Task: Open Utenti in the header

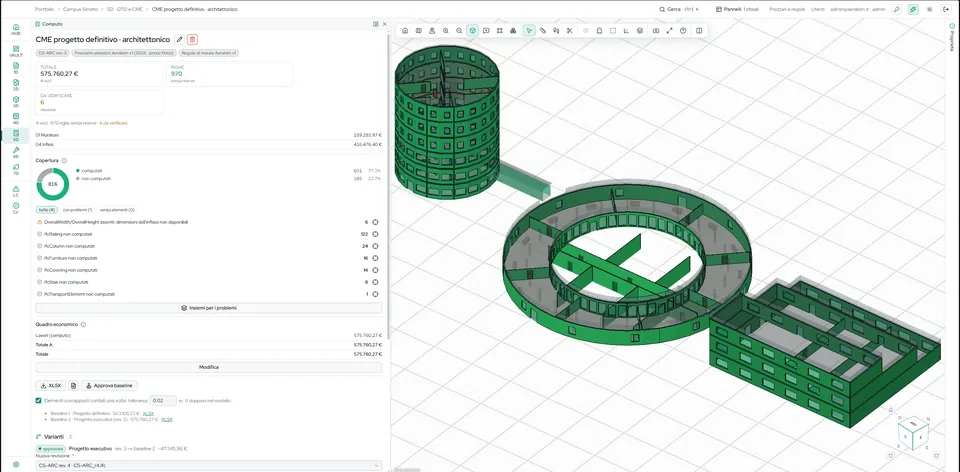Action: [817, 9]
